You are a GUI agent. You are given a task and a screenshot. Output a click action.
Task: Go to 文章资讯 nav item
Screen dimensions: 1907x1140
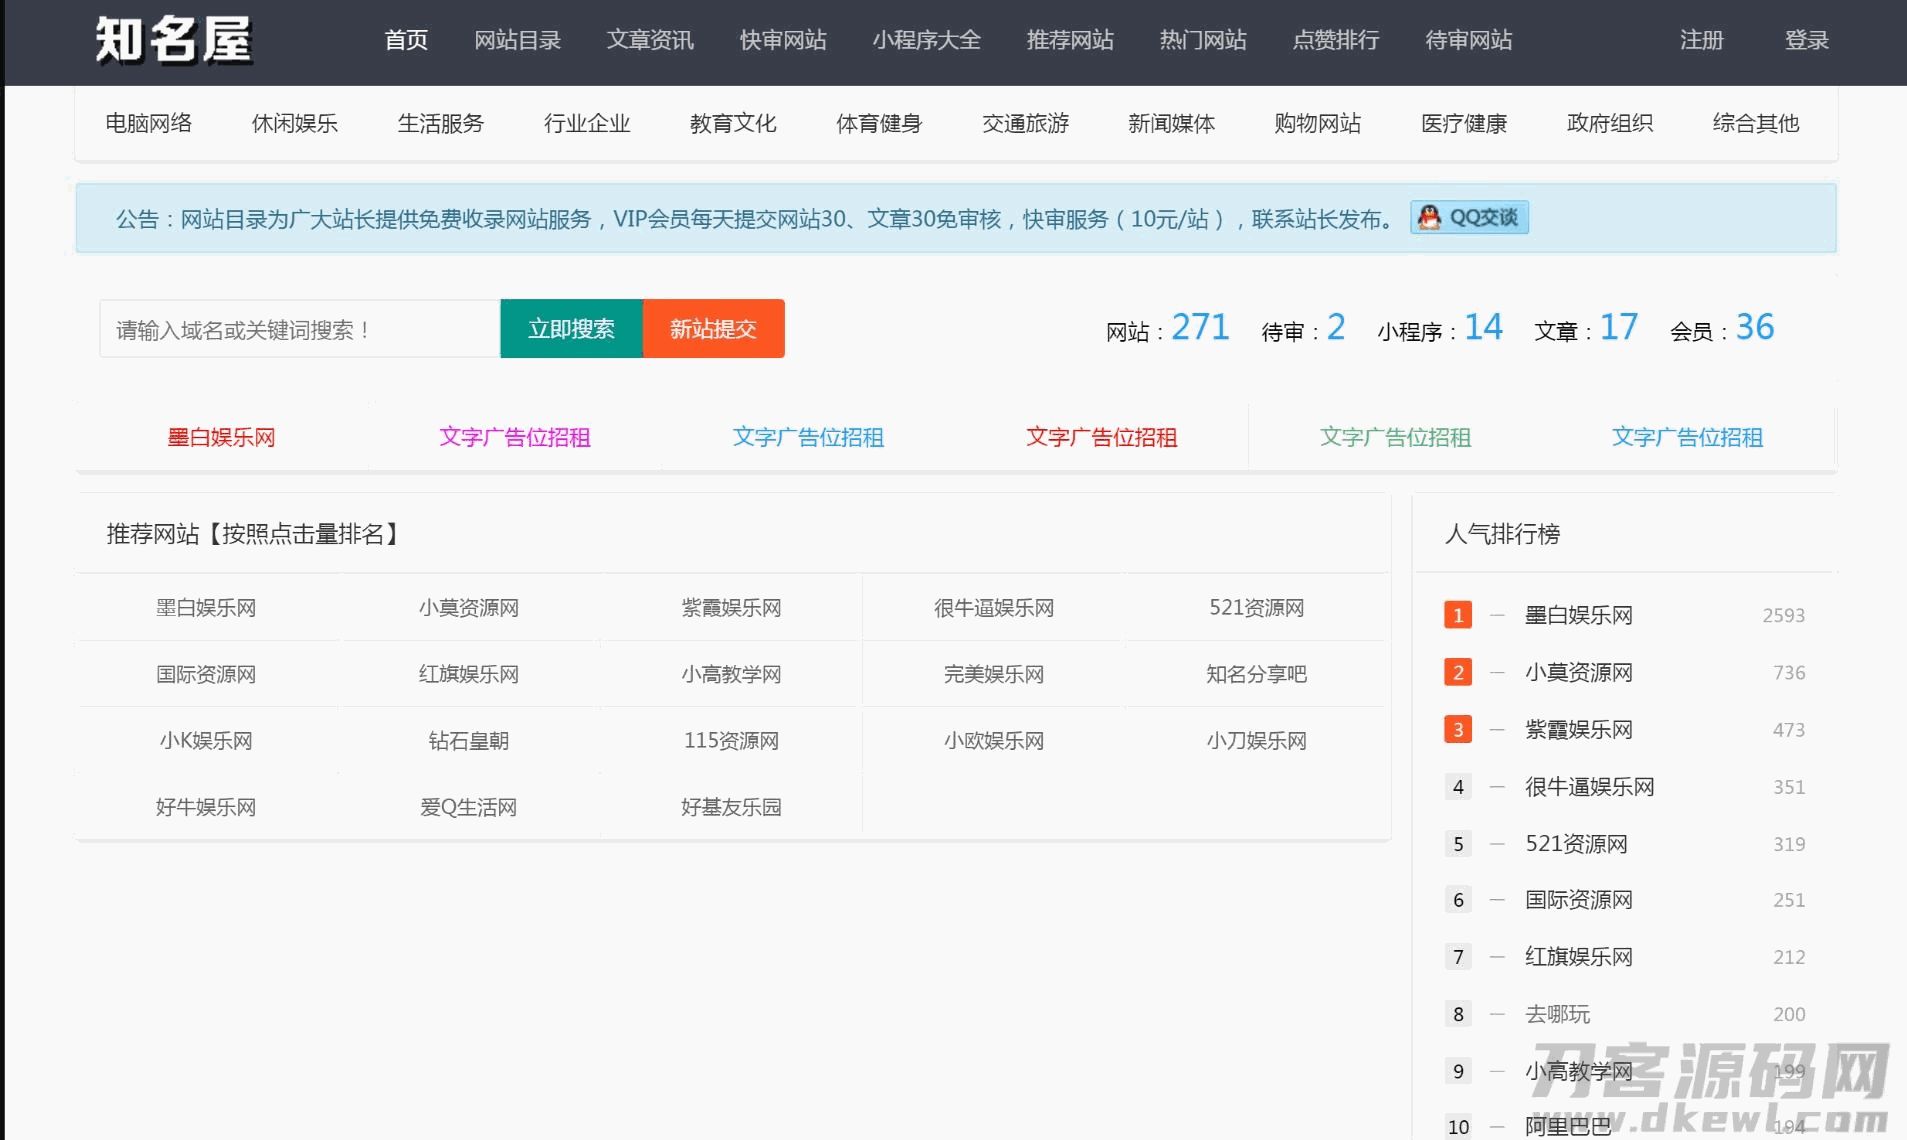650,40
